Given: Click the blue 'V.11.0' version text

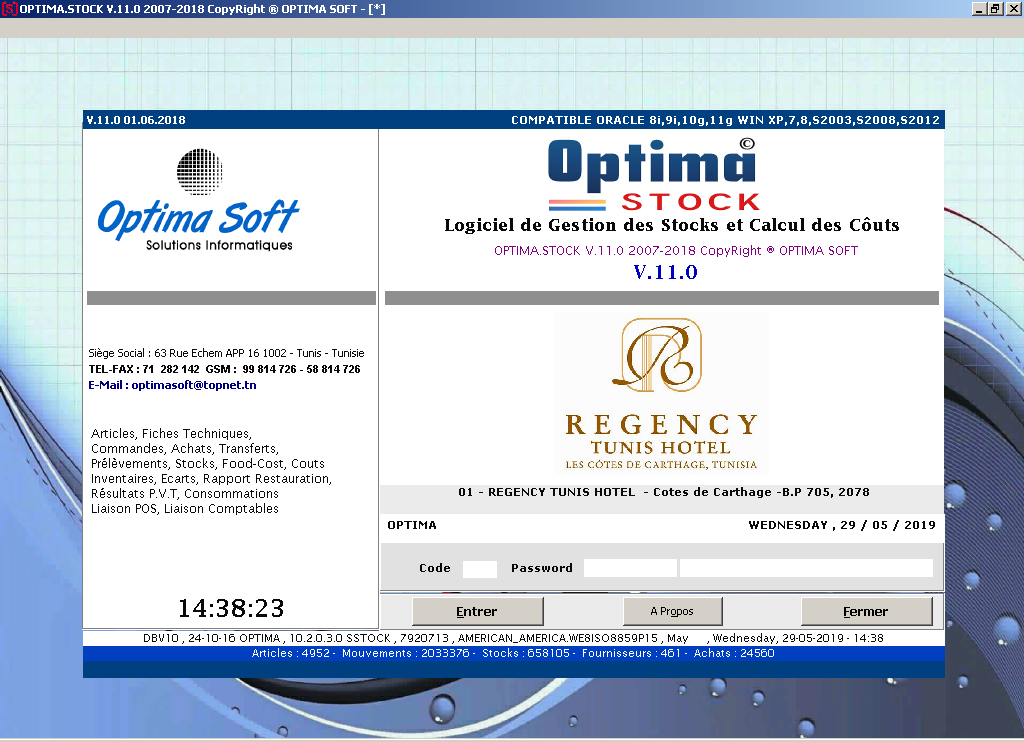Looking at the screenshot, I should [665, 272].
